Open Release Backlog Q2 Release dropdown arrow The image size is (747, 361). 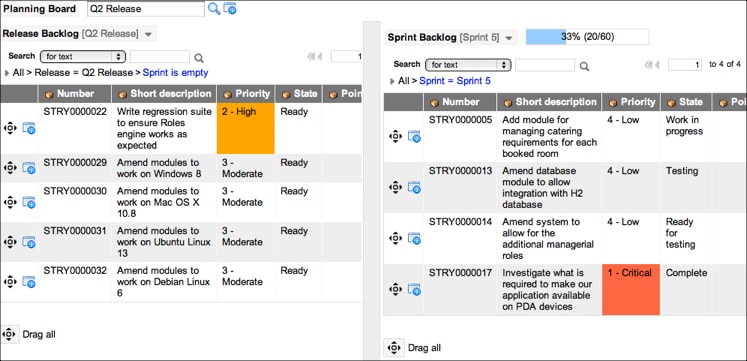148,34
